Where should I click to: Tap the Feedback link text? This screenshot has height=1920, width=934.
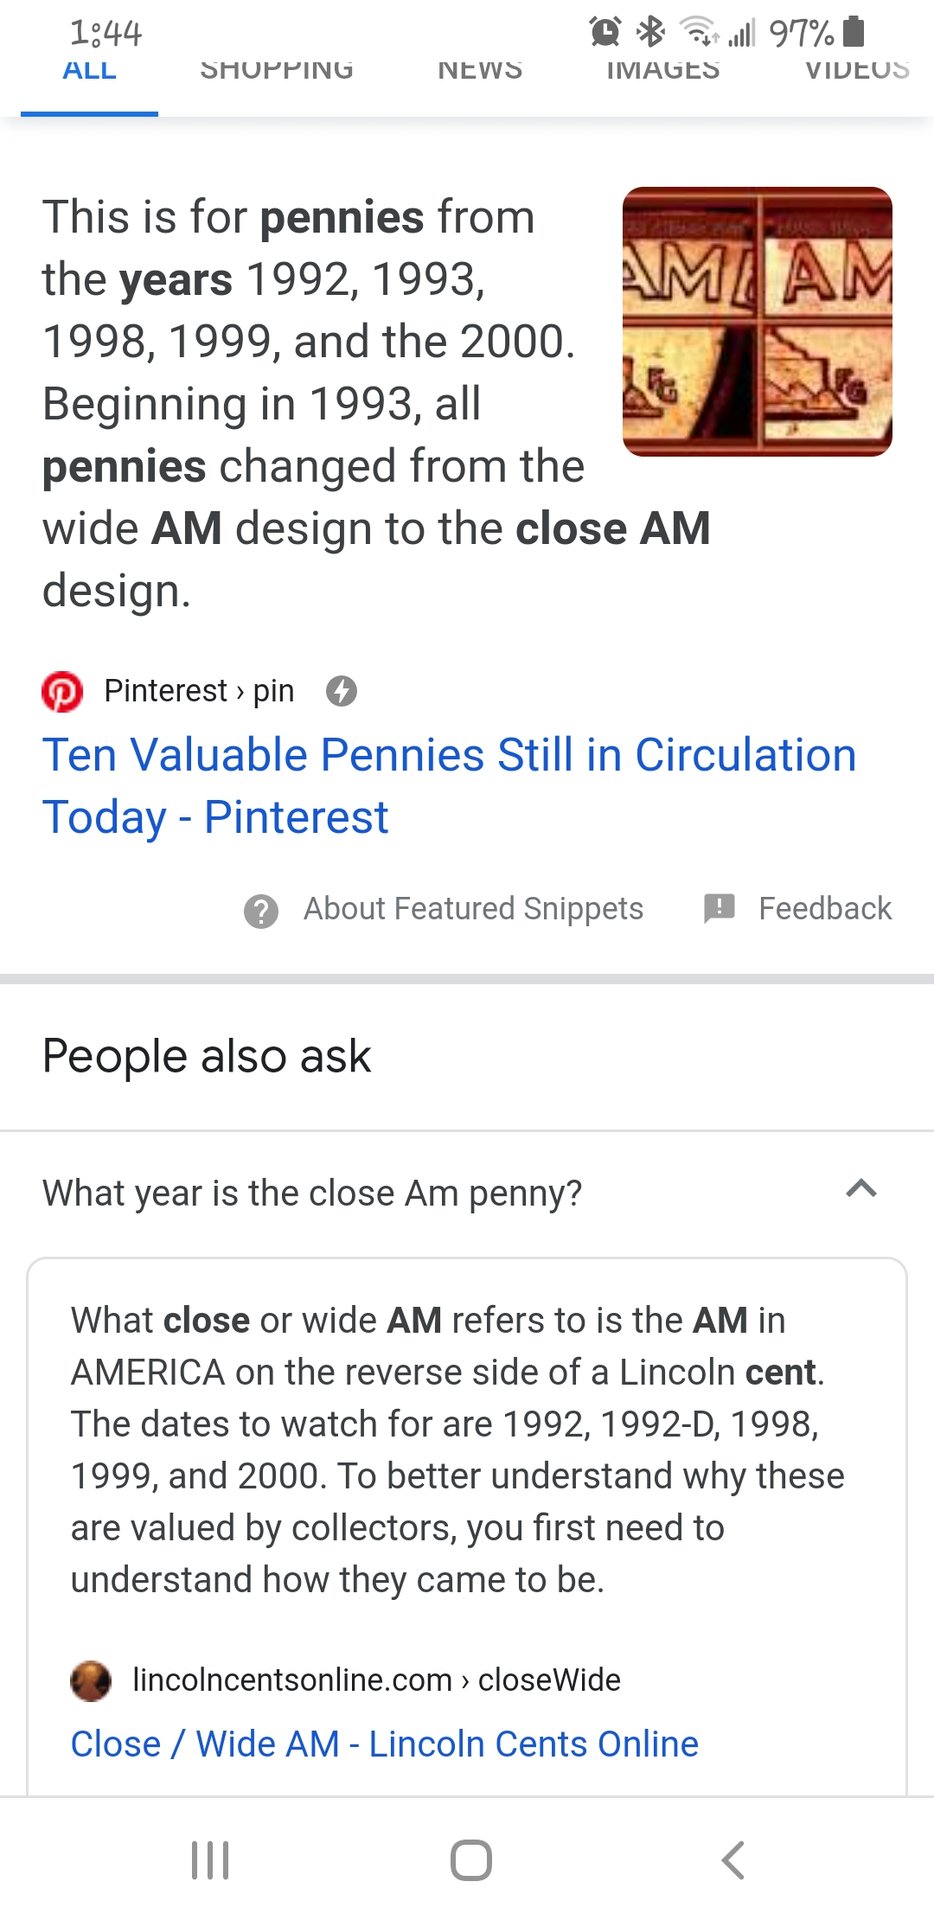824,908
